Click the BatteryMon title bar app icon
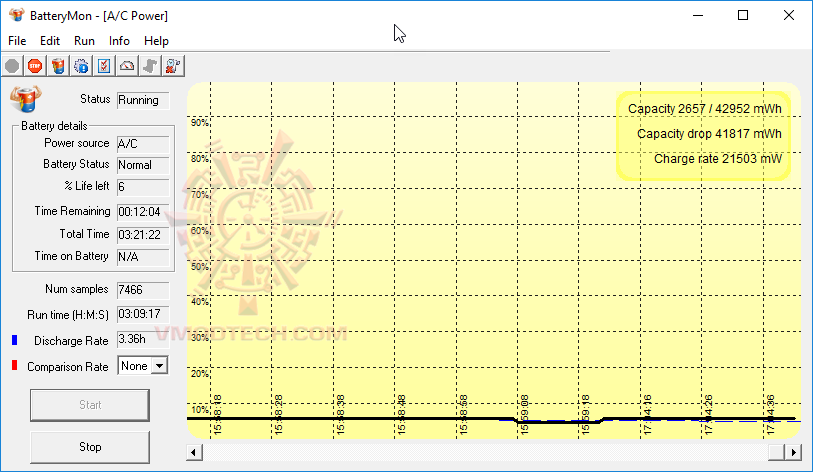The width and height of the screenshot is (813, 472). [17, 16]
